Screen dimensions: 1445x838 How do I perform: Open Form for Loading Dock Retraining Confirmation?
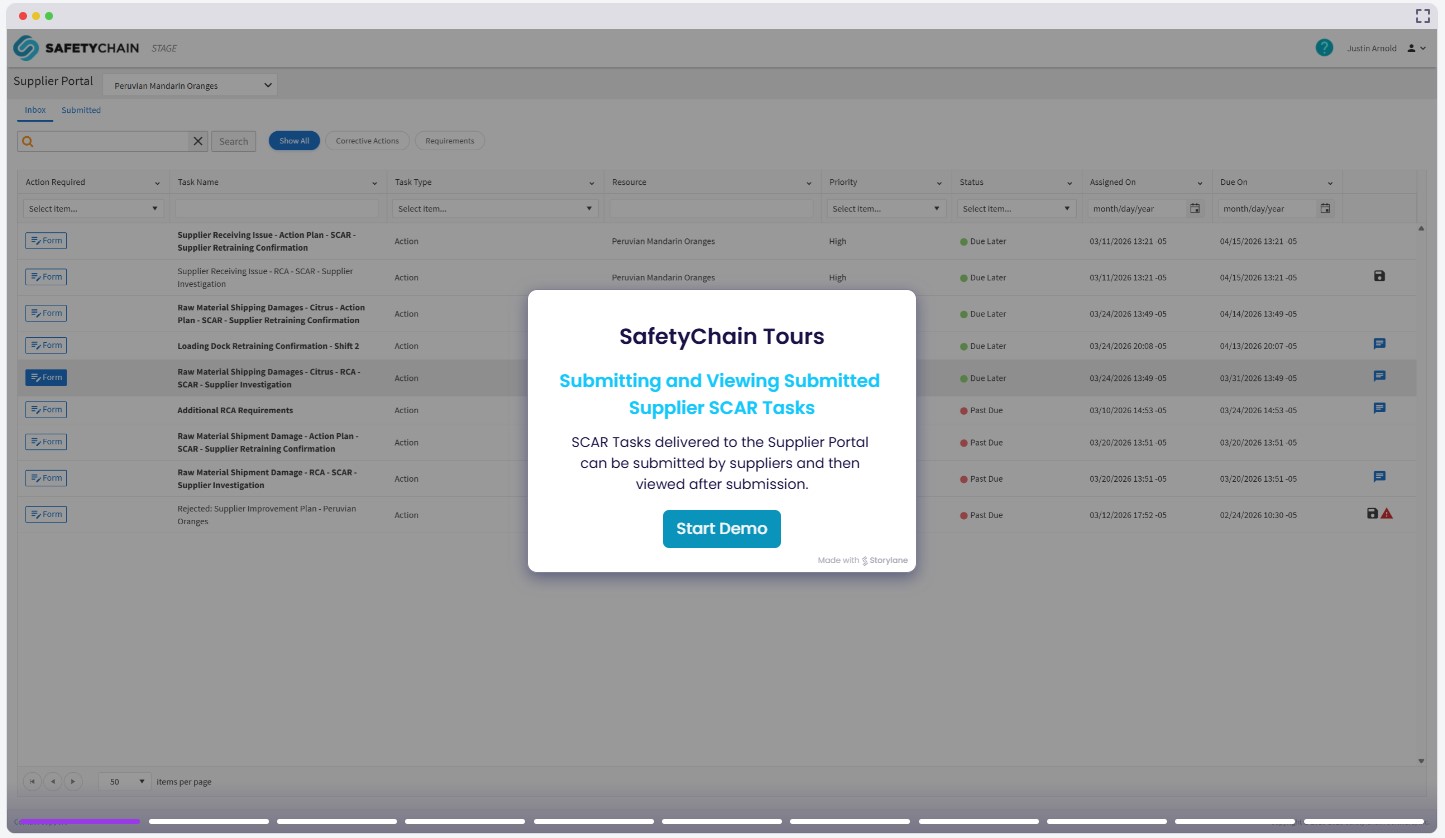(46, 345)
